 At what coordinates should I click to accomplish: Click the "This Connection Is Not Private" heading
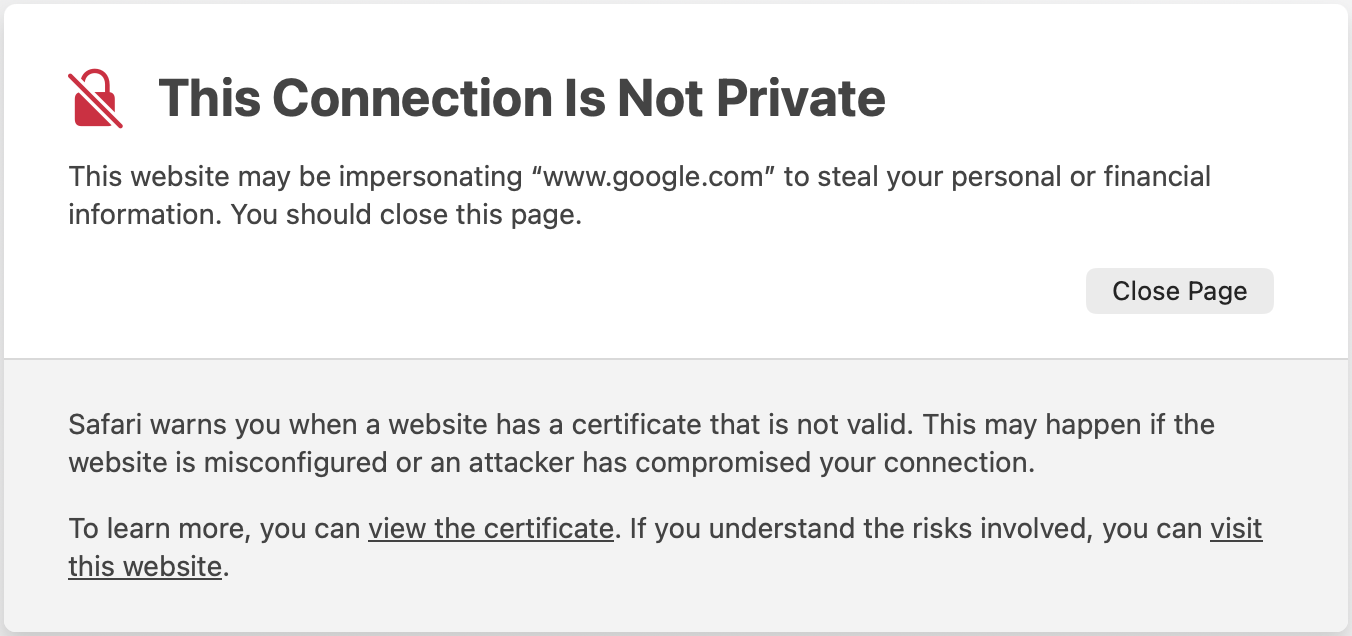(521, 98)
